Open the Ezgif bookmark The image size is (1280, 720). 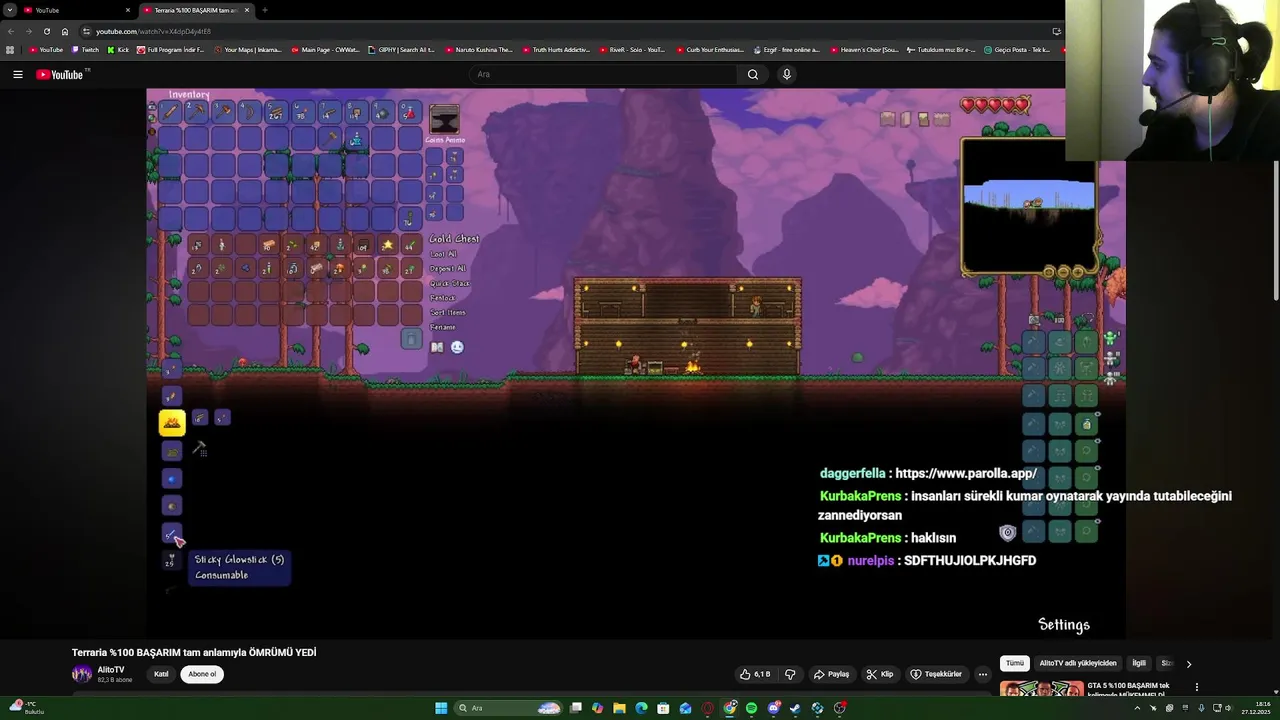pos(786,50)
